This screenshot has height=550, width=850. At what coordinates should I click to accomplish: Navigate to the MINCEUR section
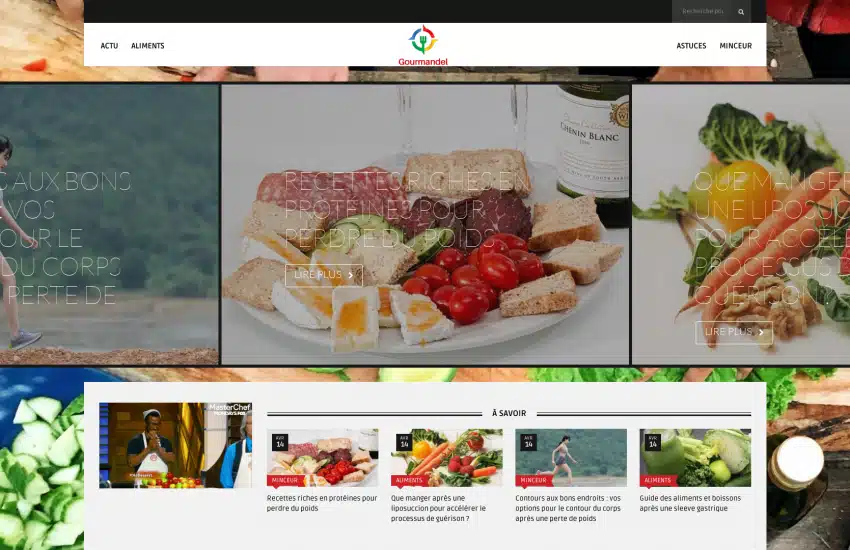coord(736,46)
